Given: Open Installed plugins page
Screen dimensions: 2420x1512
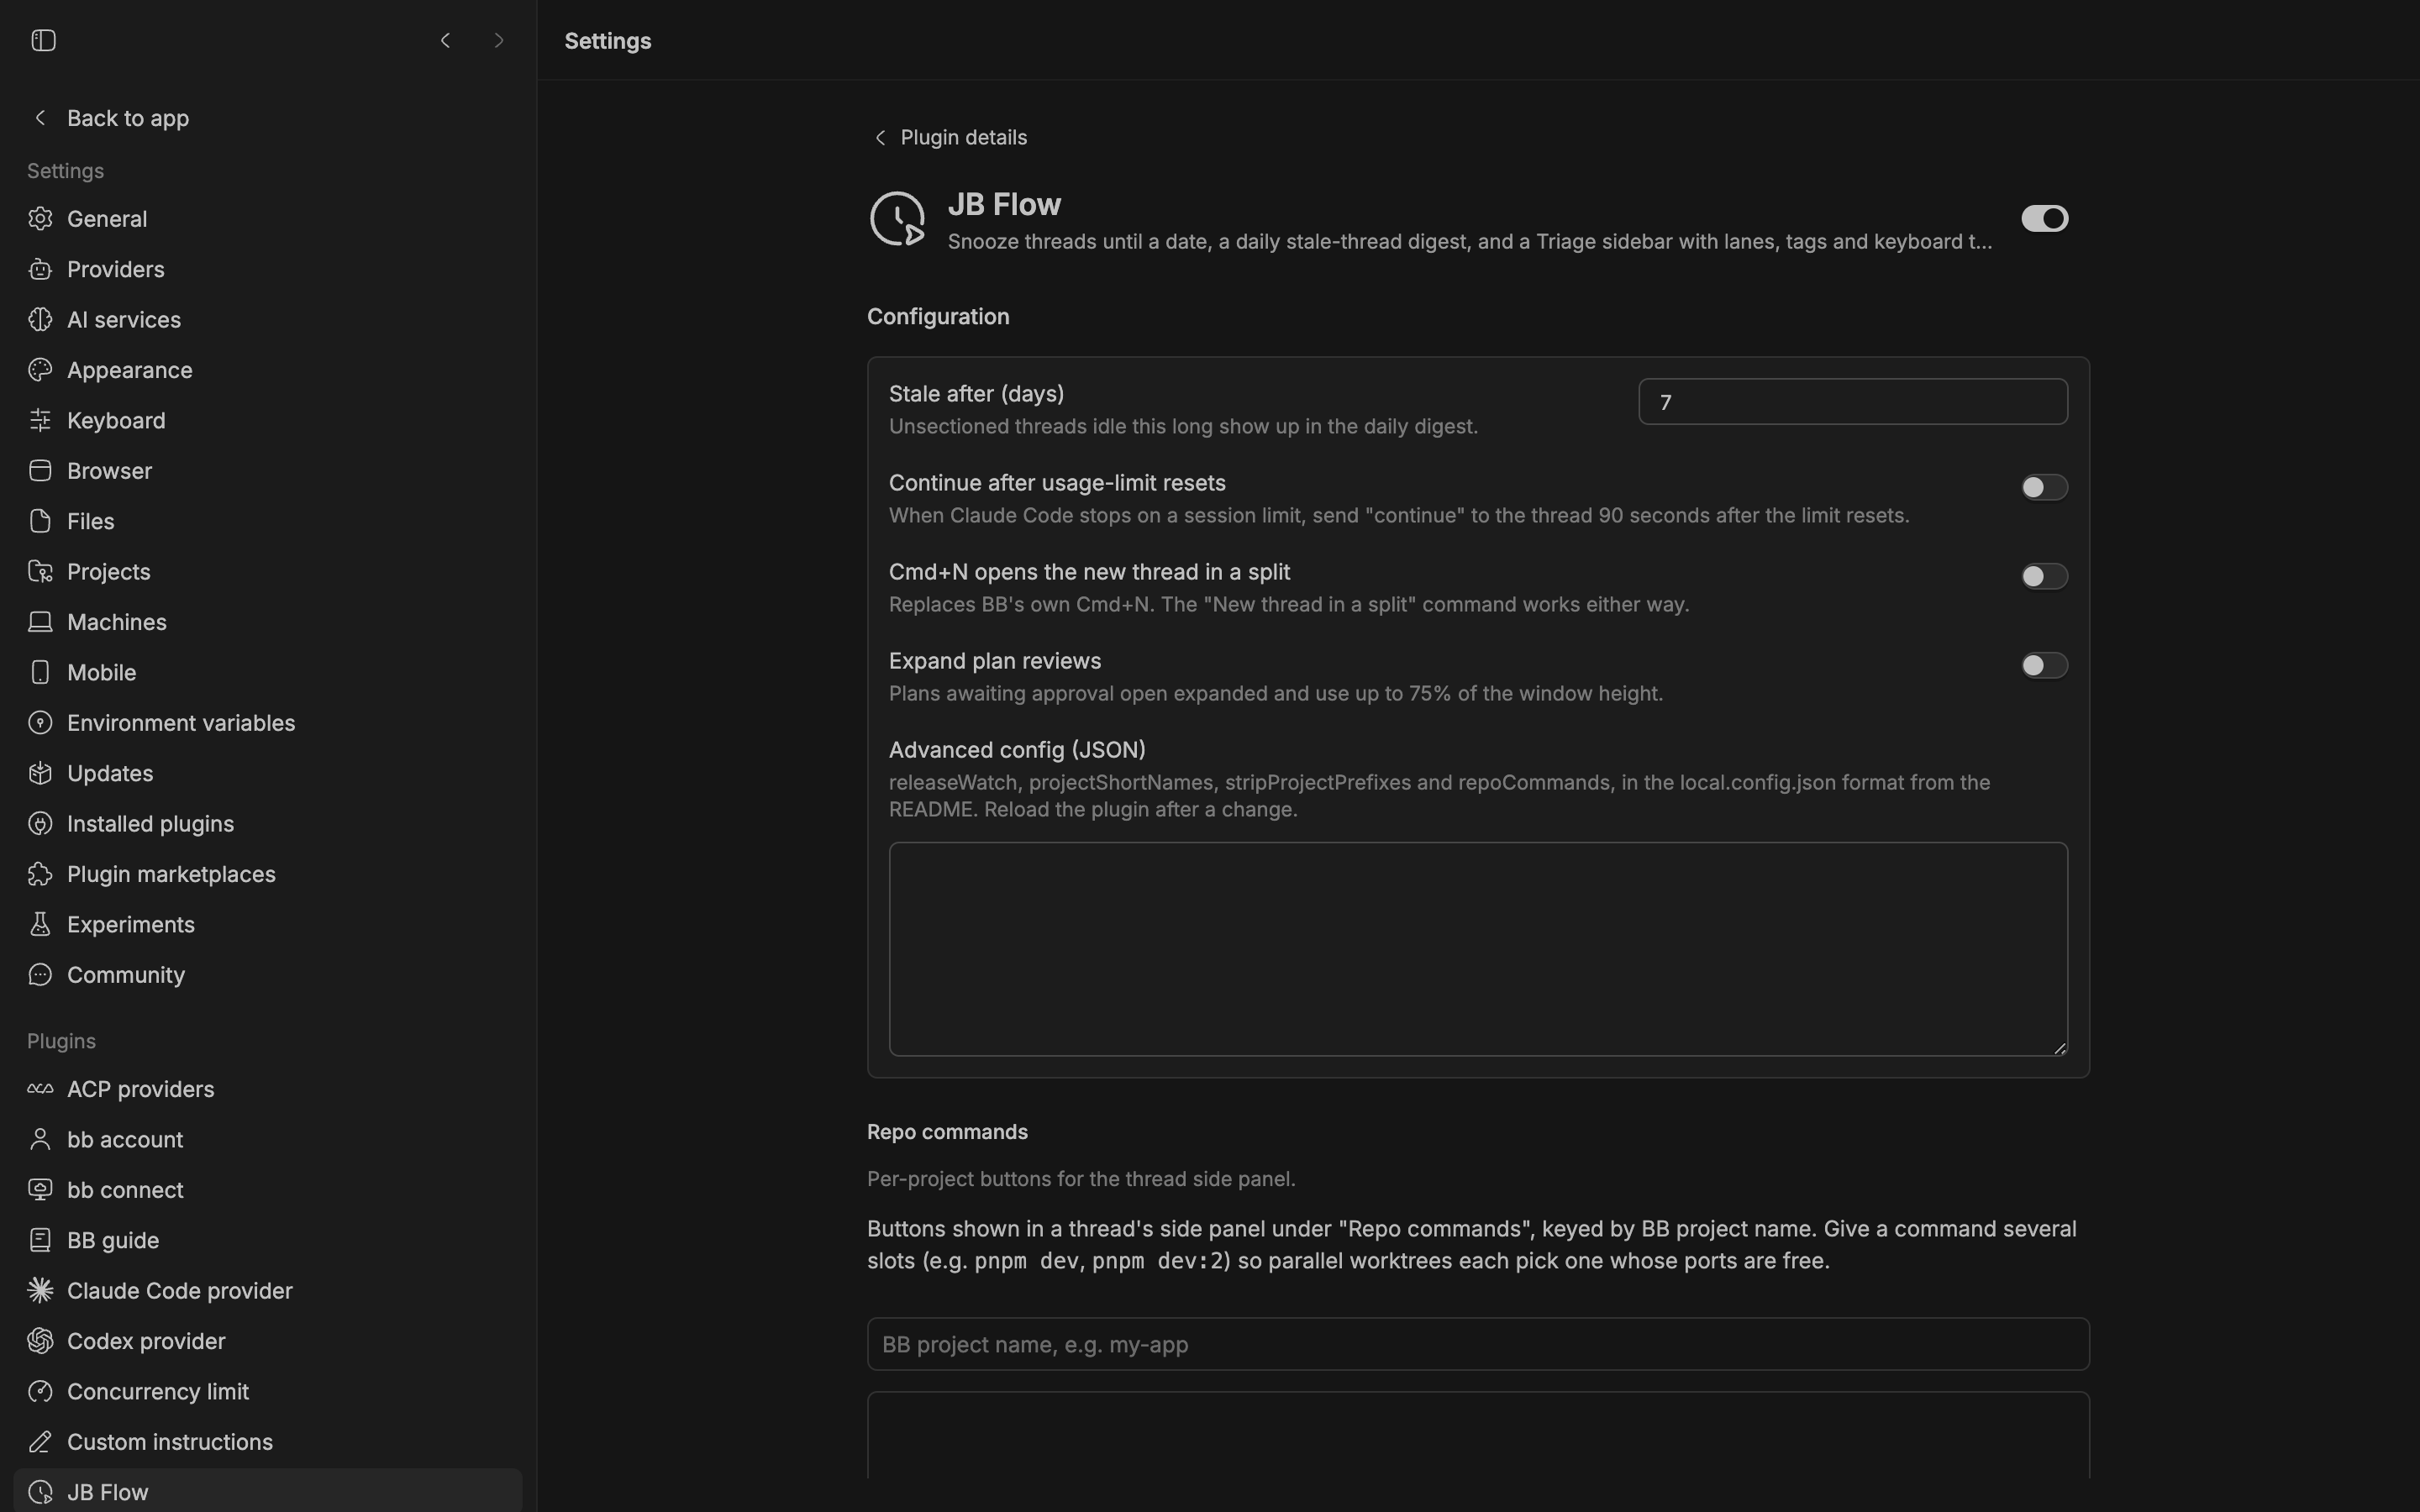Looking at the screenshot, I should pyautogui.click(x=268, y=824).
